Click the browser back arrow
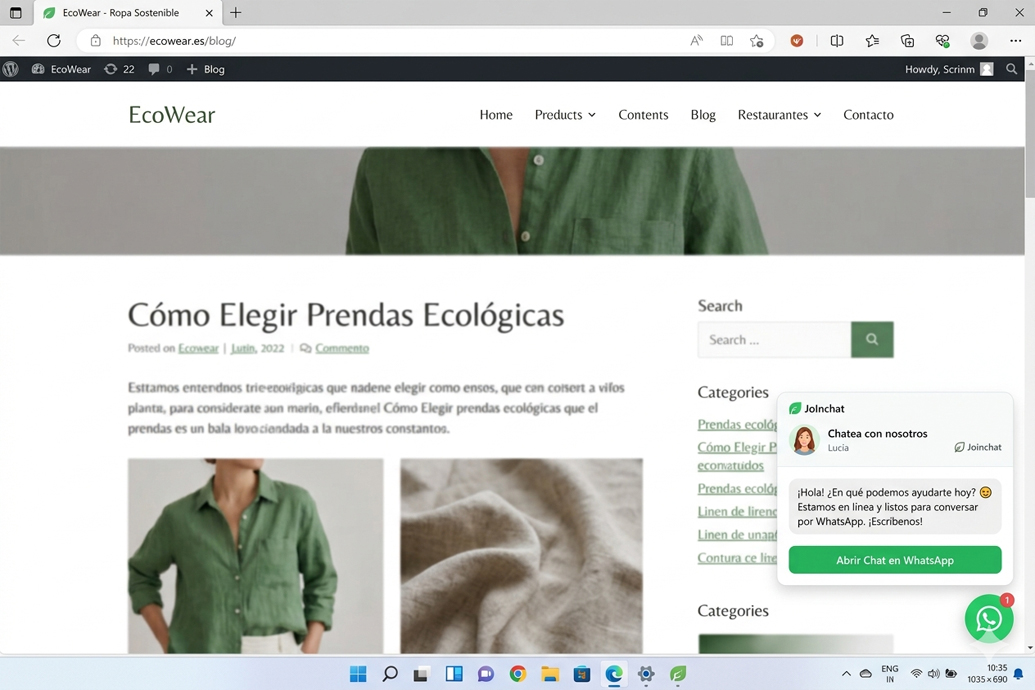Screen dimensions: 1035x690 [x=18, y=41]
